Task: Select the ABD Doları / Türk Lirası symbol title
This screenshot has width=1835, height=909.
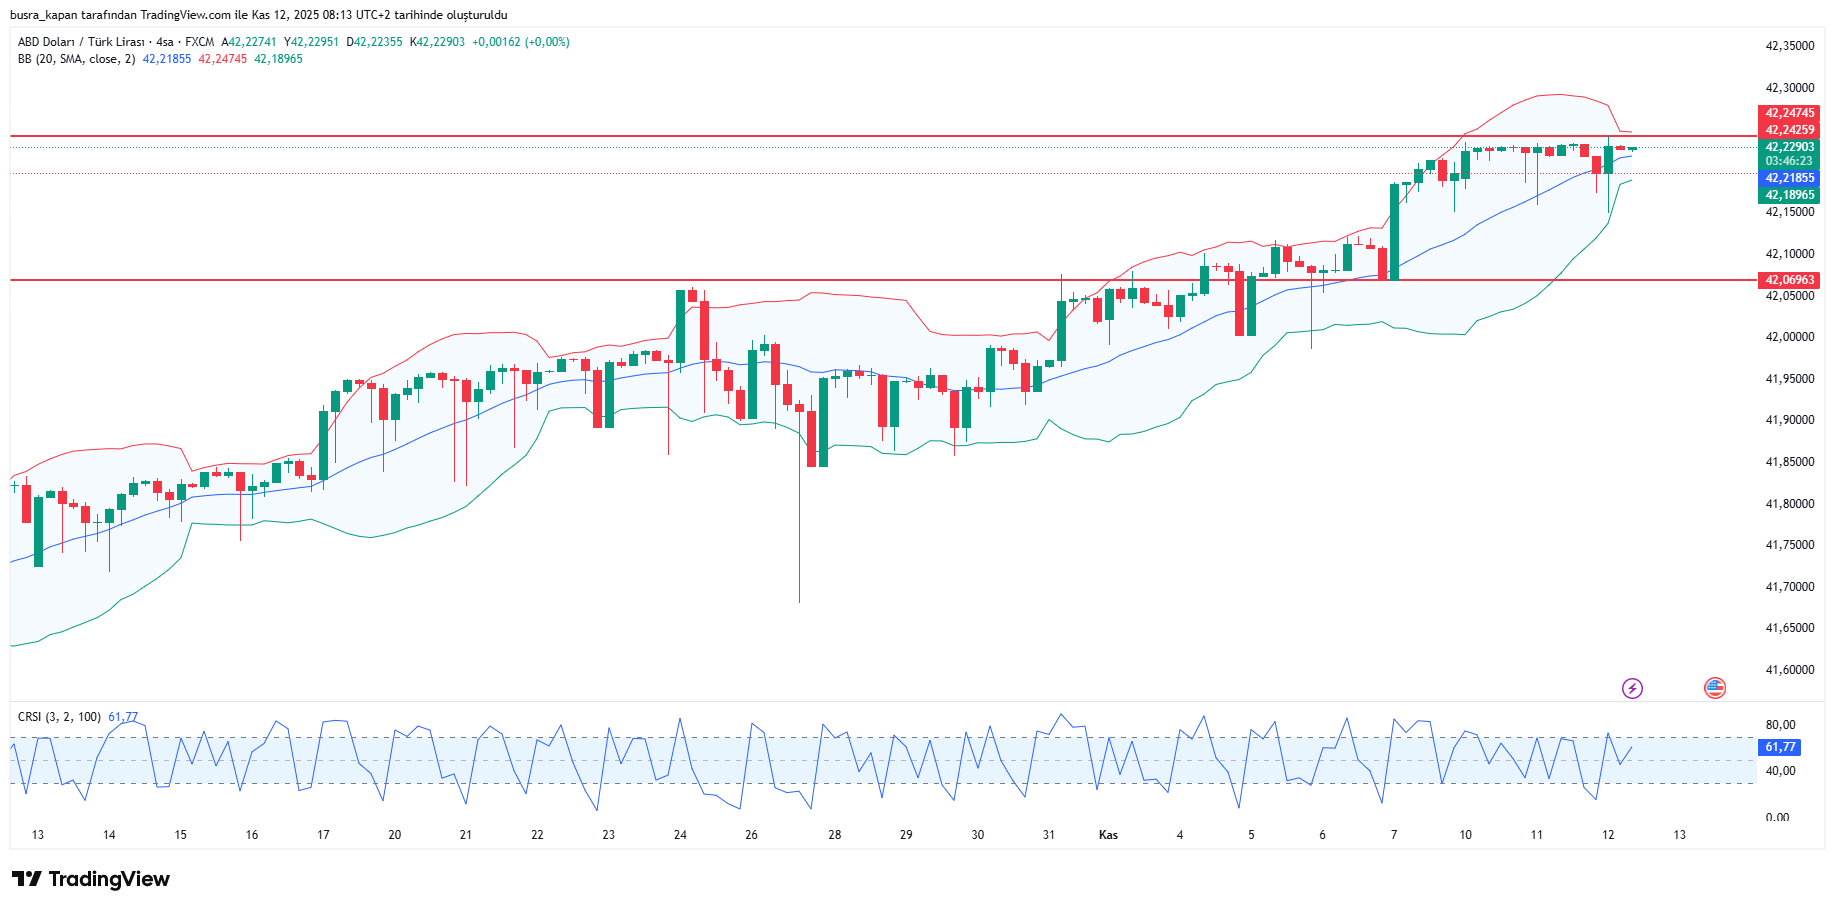Action: pyautogui.click(x=81, y=42)
